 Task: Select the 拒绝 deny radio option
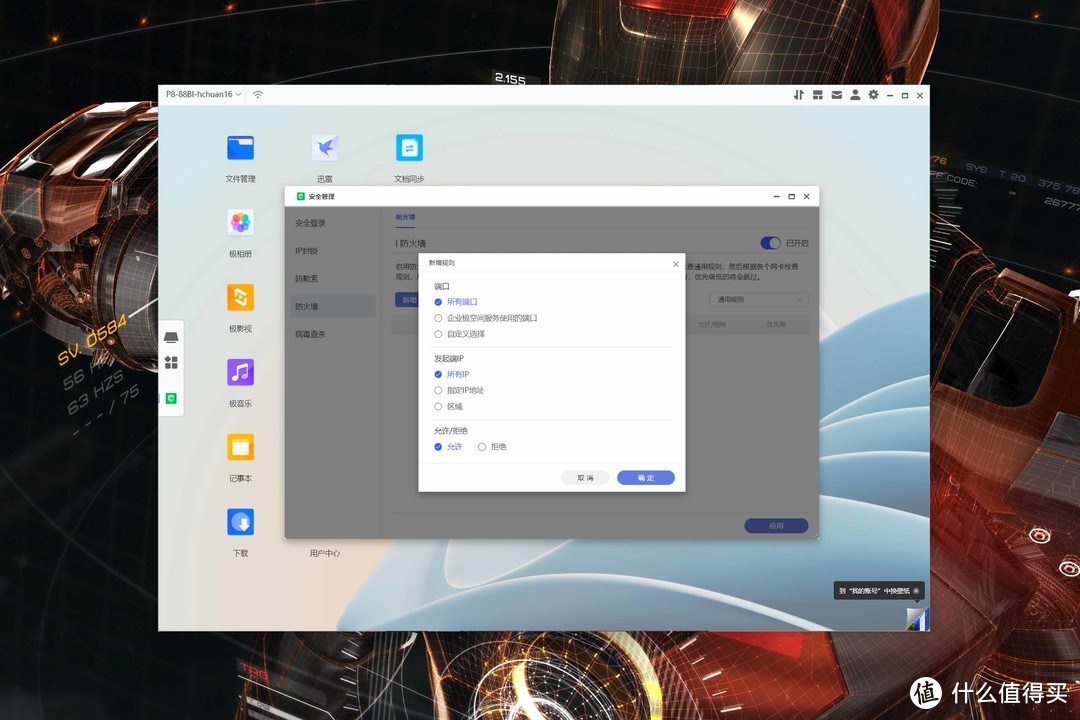click(482, 447)
